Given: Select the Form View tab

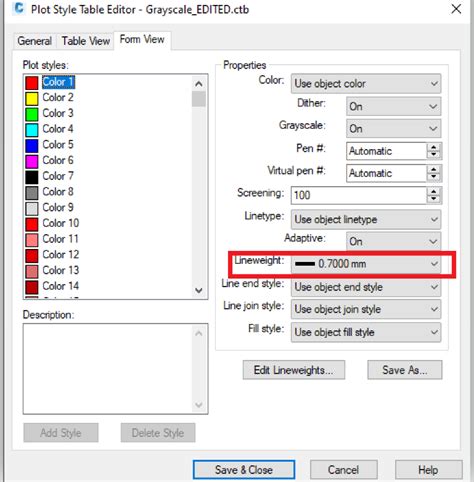Looking at the screenshot, I should 142,40.
